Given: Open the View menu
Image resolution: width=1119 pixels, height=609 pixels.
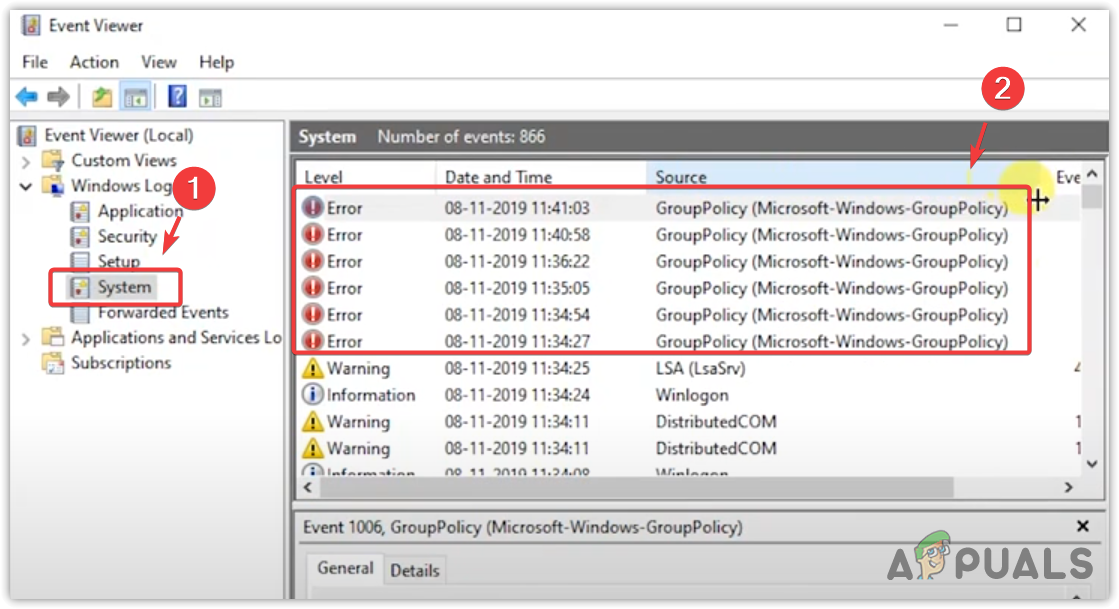Looking at the screenshot, I should pyautogui.click(x=159, y=62).
